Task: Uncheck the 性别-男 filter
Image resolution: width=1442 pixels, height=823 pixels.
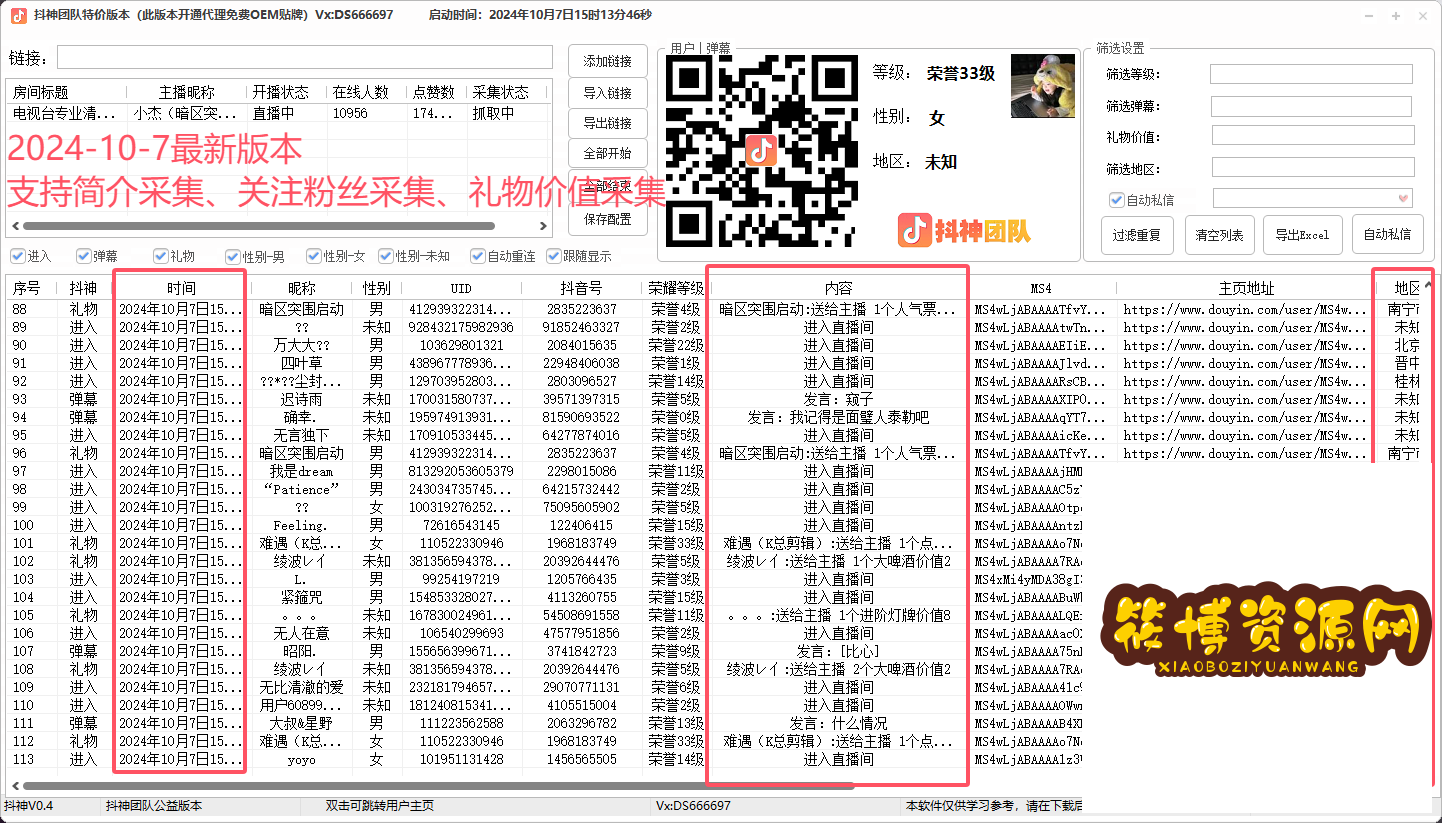Action: coord(232,256)
